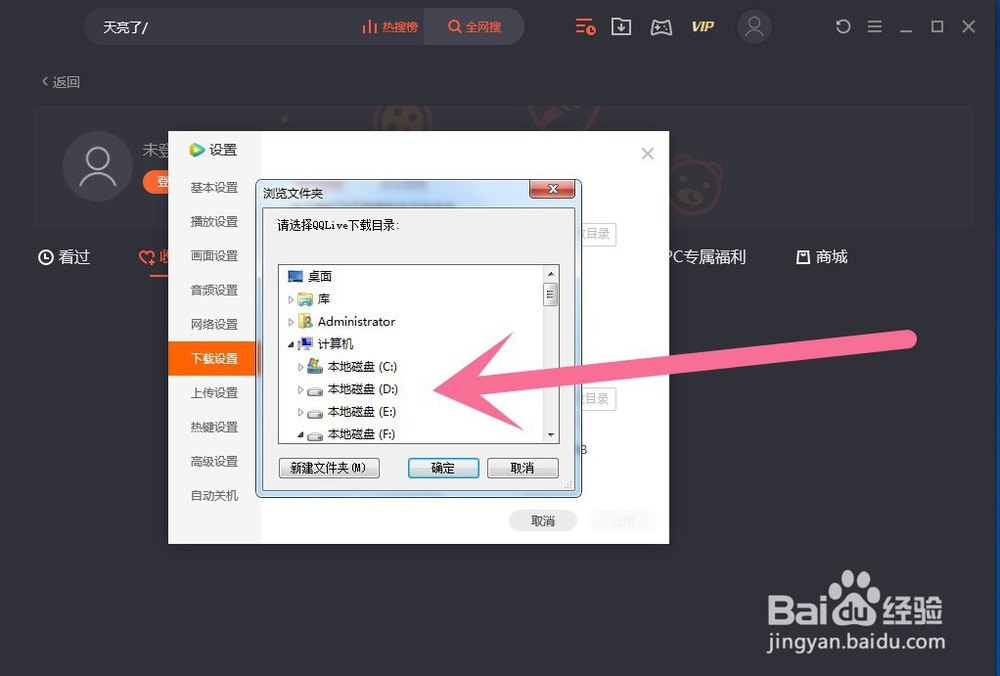Click the 看过 clock icon

point(44,257)
